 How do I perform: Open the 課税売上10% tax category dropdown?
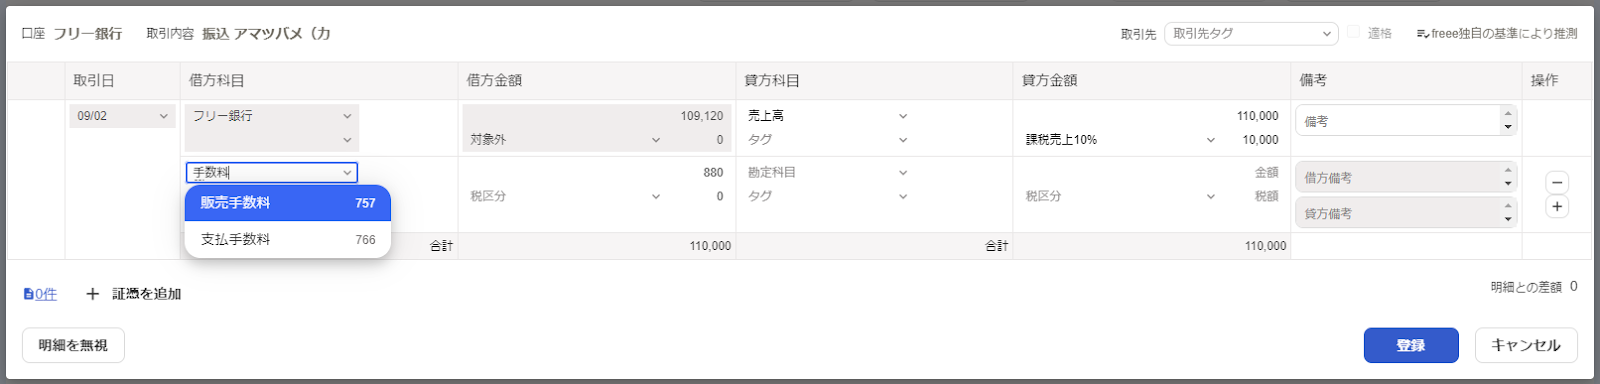(x=1120, y=140)
